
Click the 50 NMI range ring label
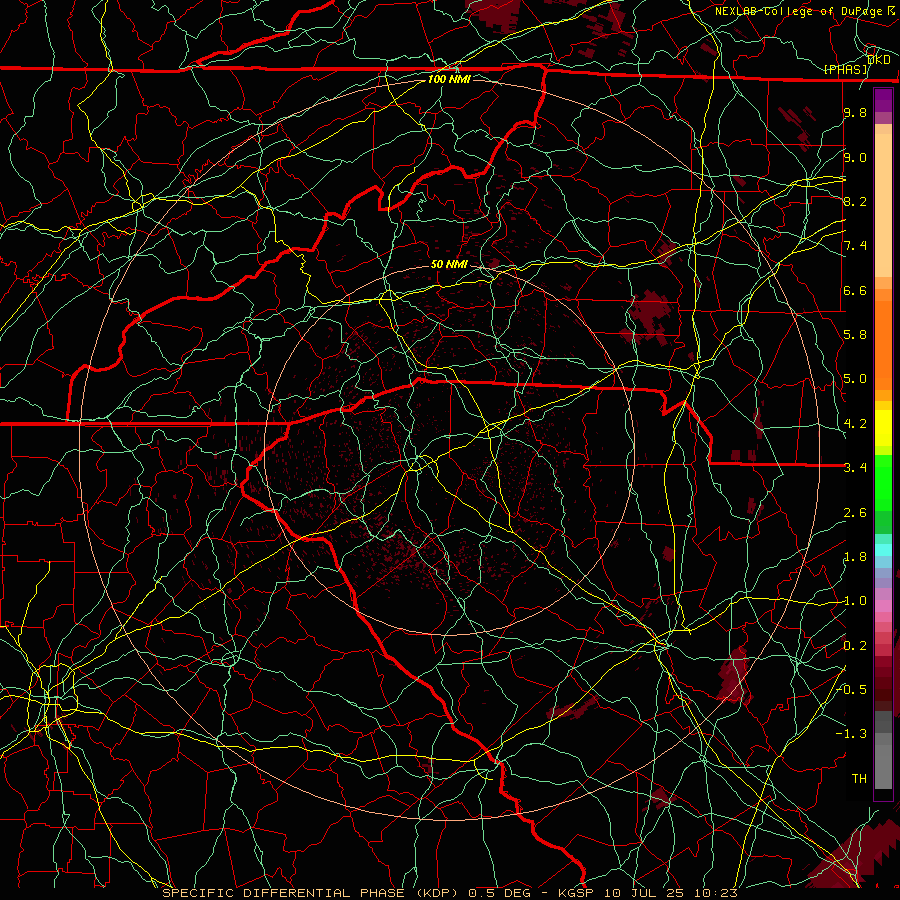(x=449, y=264)
